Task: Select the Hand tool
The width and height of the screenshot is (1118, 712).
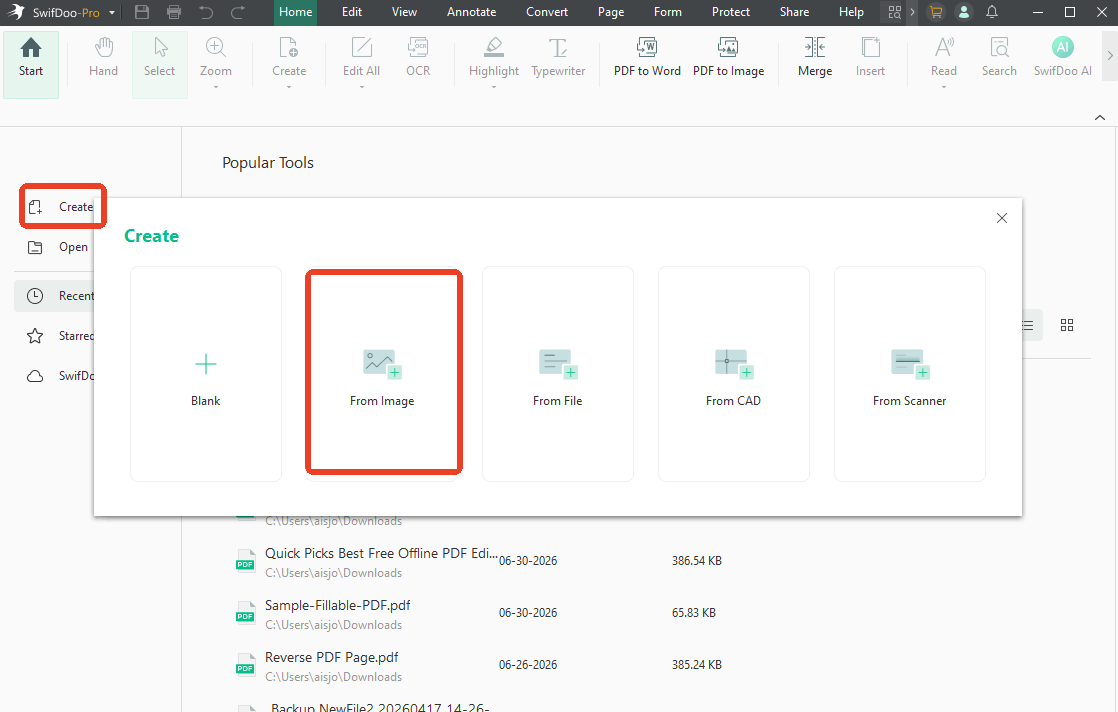Action: tap(103, 58)
